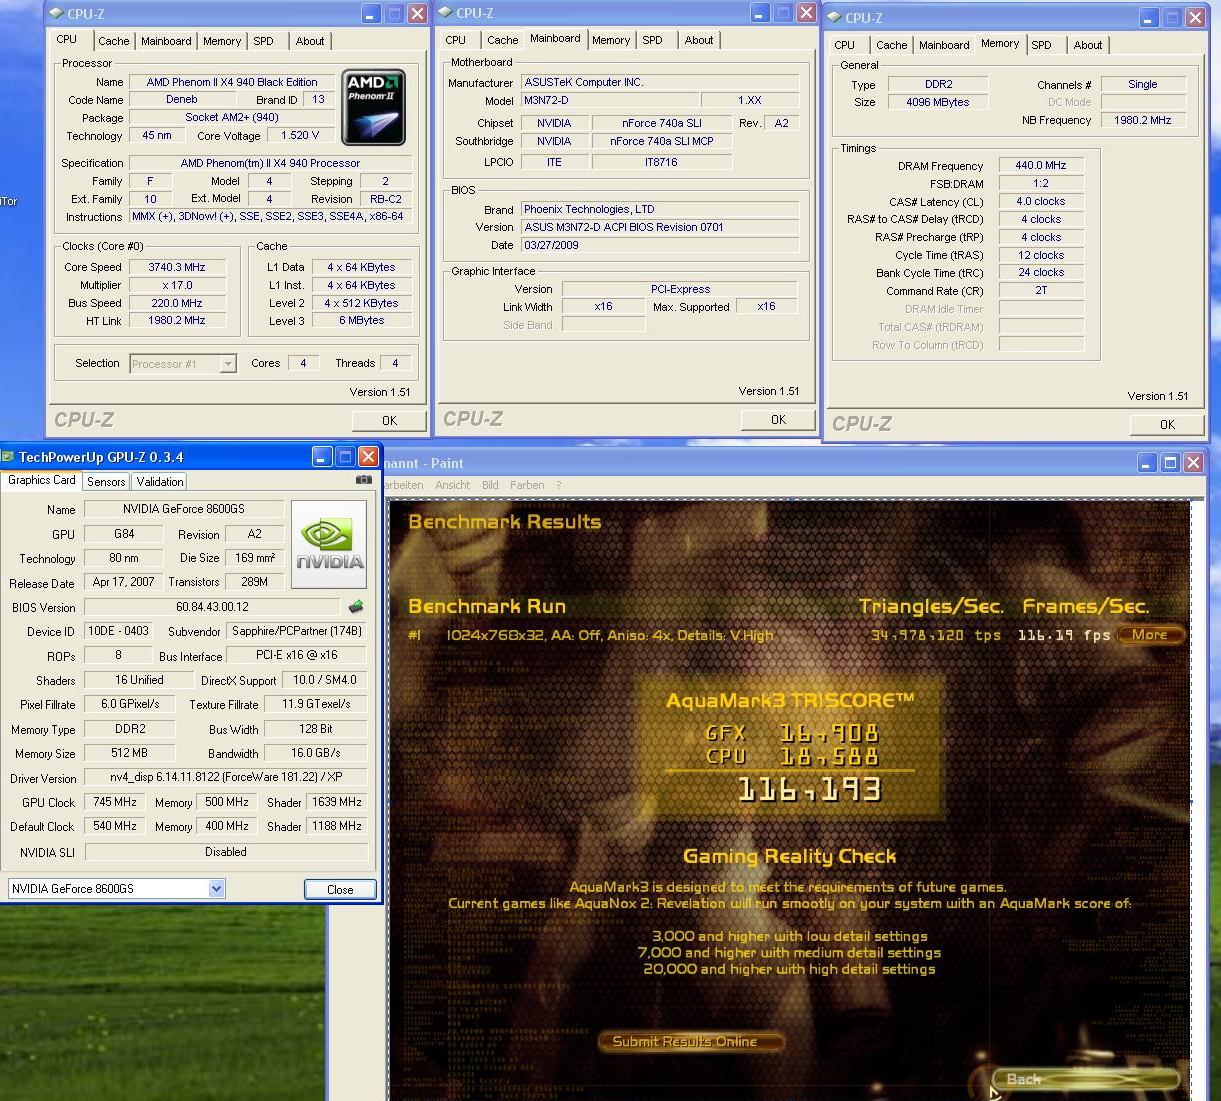Viewport: 1221px width, 1101px height.
Task: Open About tab in first CPU-Z window
Action: [310, 41]
